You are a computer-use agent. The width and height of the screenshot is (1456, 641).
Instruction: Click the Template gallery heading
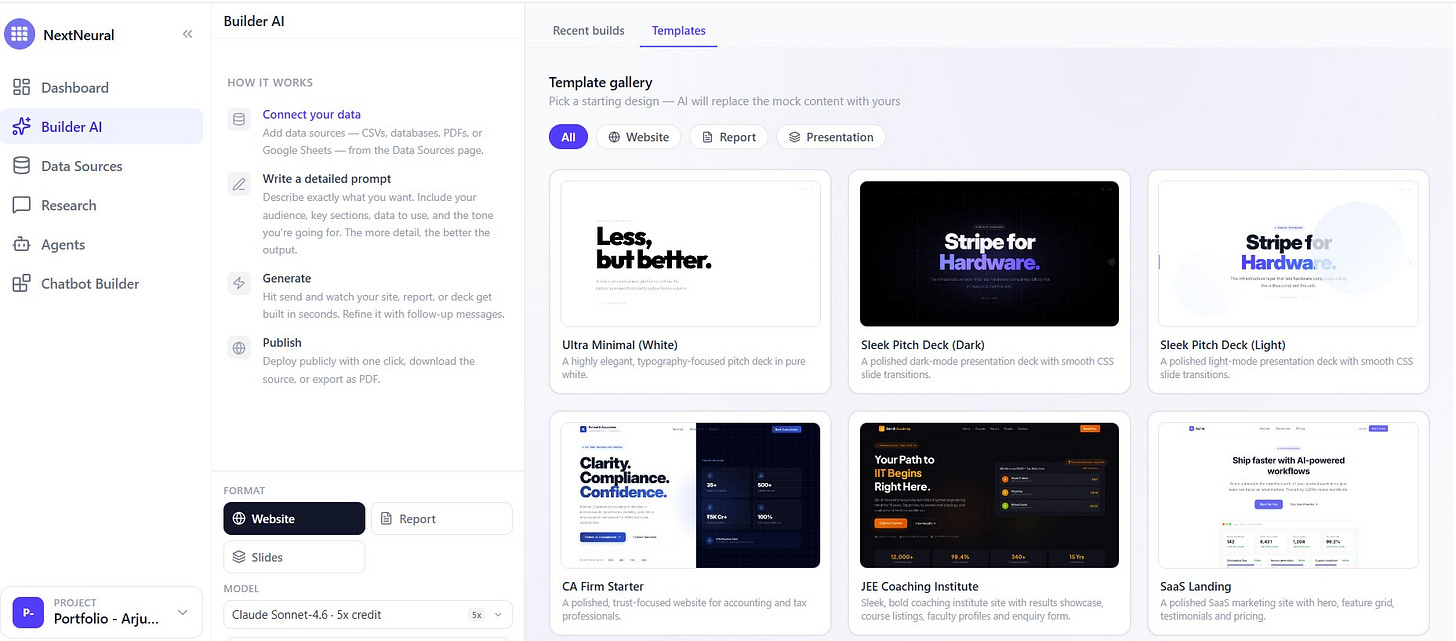click(x=601, y=82)
